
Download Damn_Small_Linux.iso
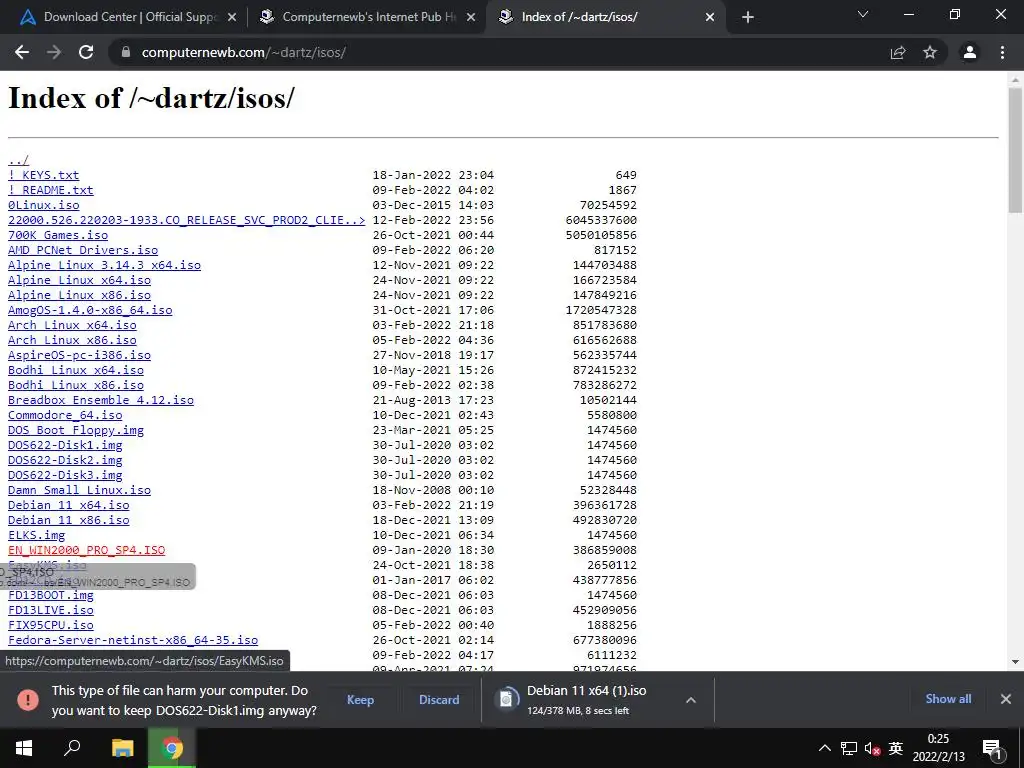(80, 490)
